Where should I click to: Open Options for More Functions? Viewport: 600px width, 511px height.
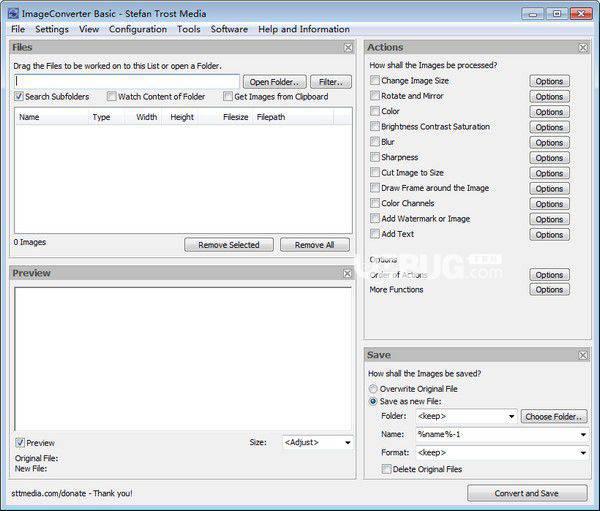point(549,289)
